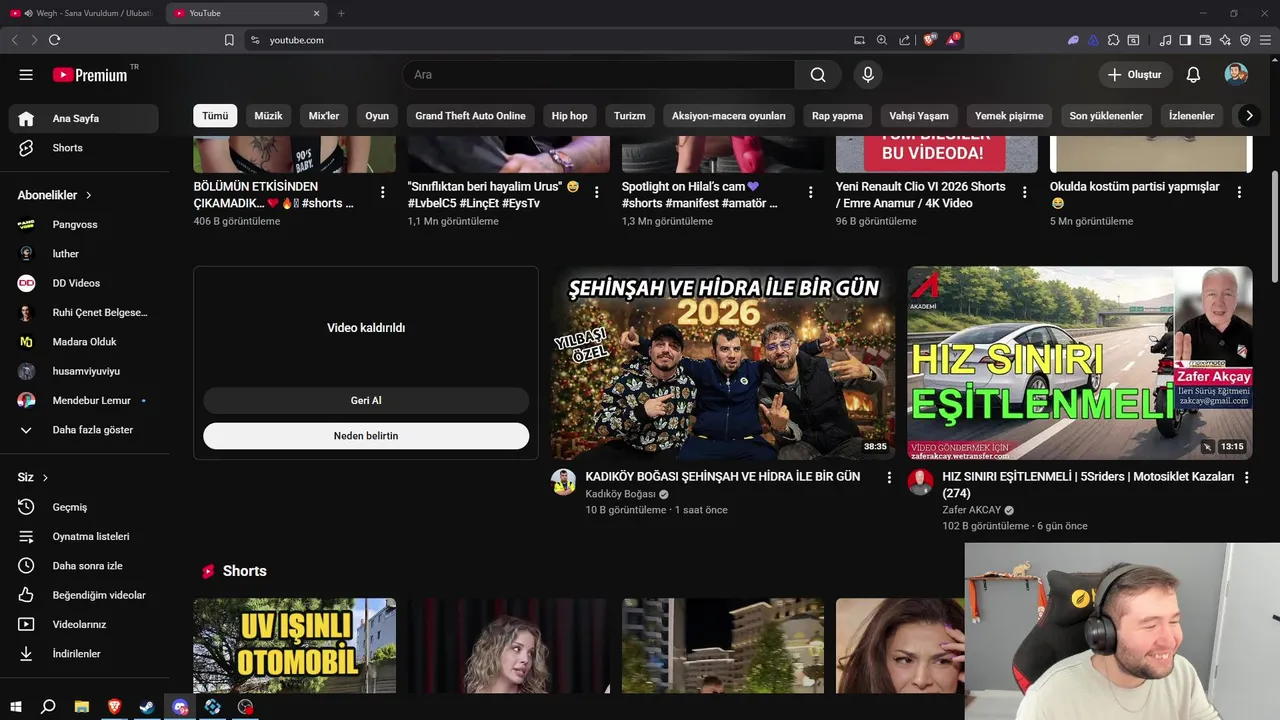Select the Hip hop filter chip
This screenshot has height=720, width=1280.
tap(570, 116)
